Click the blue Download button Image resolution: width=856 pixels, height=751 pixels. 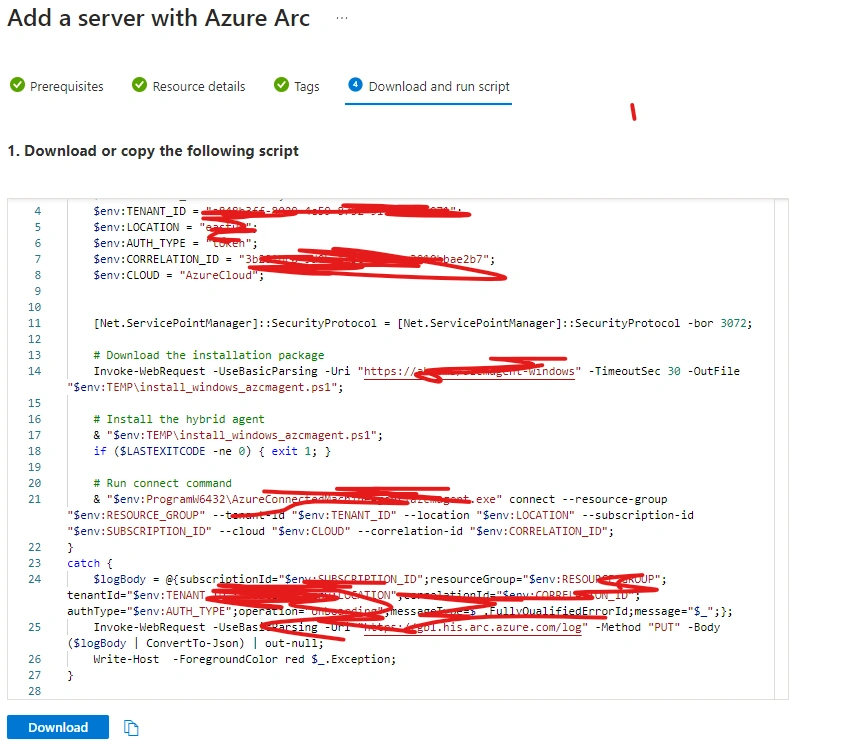click(x=58, y=727)
